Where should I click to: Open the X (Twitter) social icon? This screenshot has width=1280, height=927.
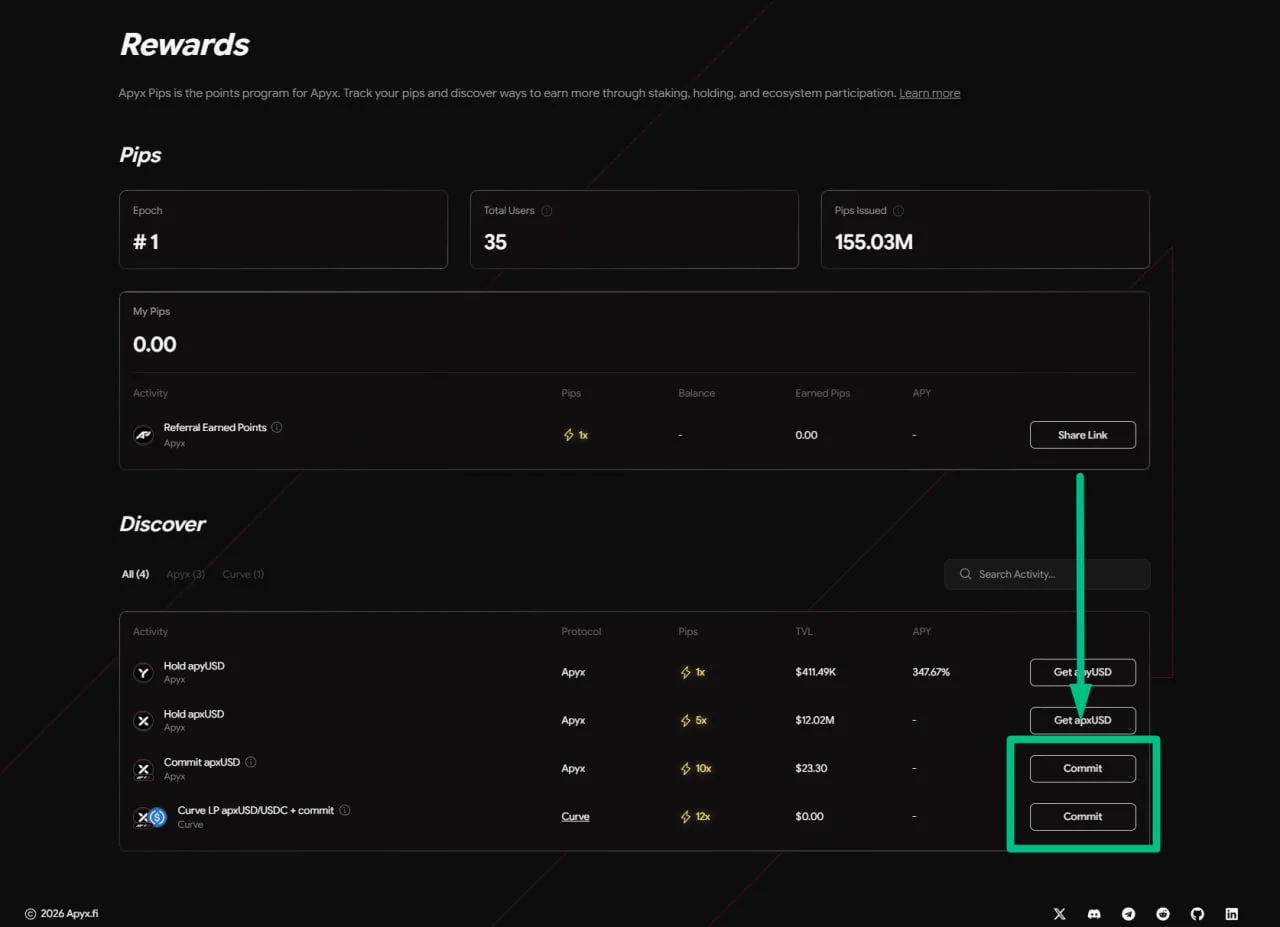click(x=1060, y=914)
